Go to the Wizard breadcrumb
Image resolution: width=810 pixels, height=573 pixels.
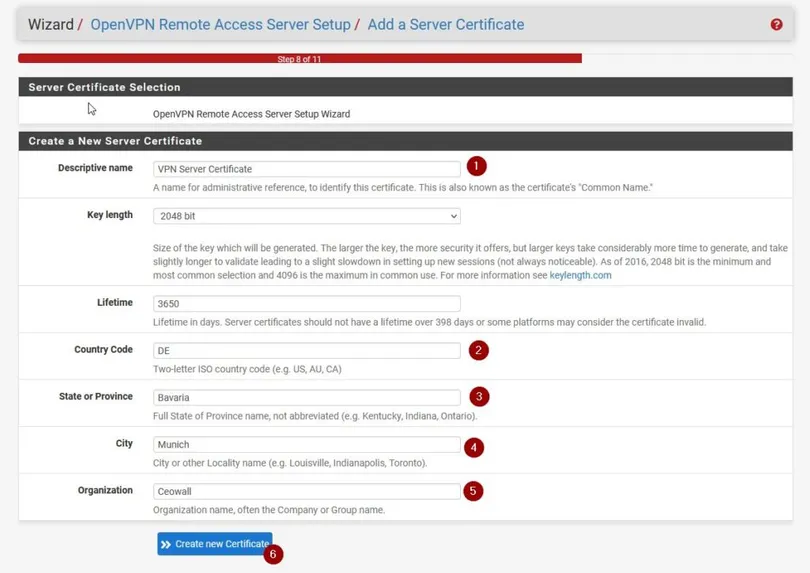click(x=50, y=24)
